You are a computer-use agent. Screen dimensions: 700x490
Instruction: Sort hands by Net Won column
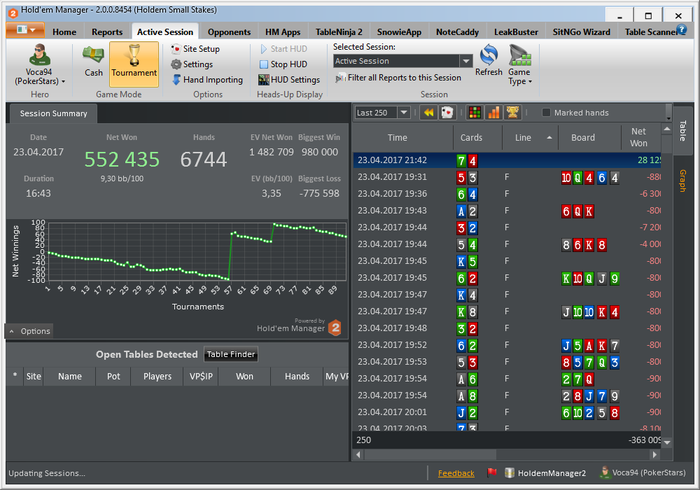pos(639,137)
